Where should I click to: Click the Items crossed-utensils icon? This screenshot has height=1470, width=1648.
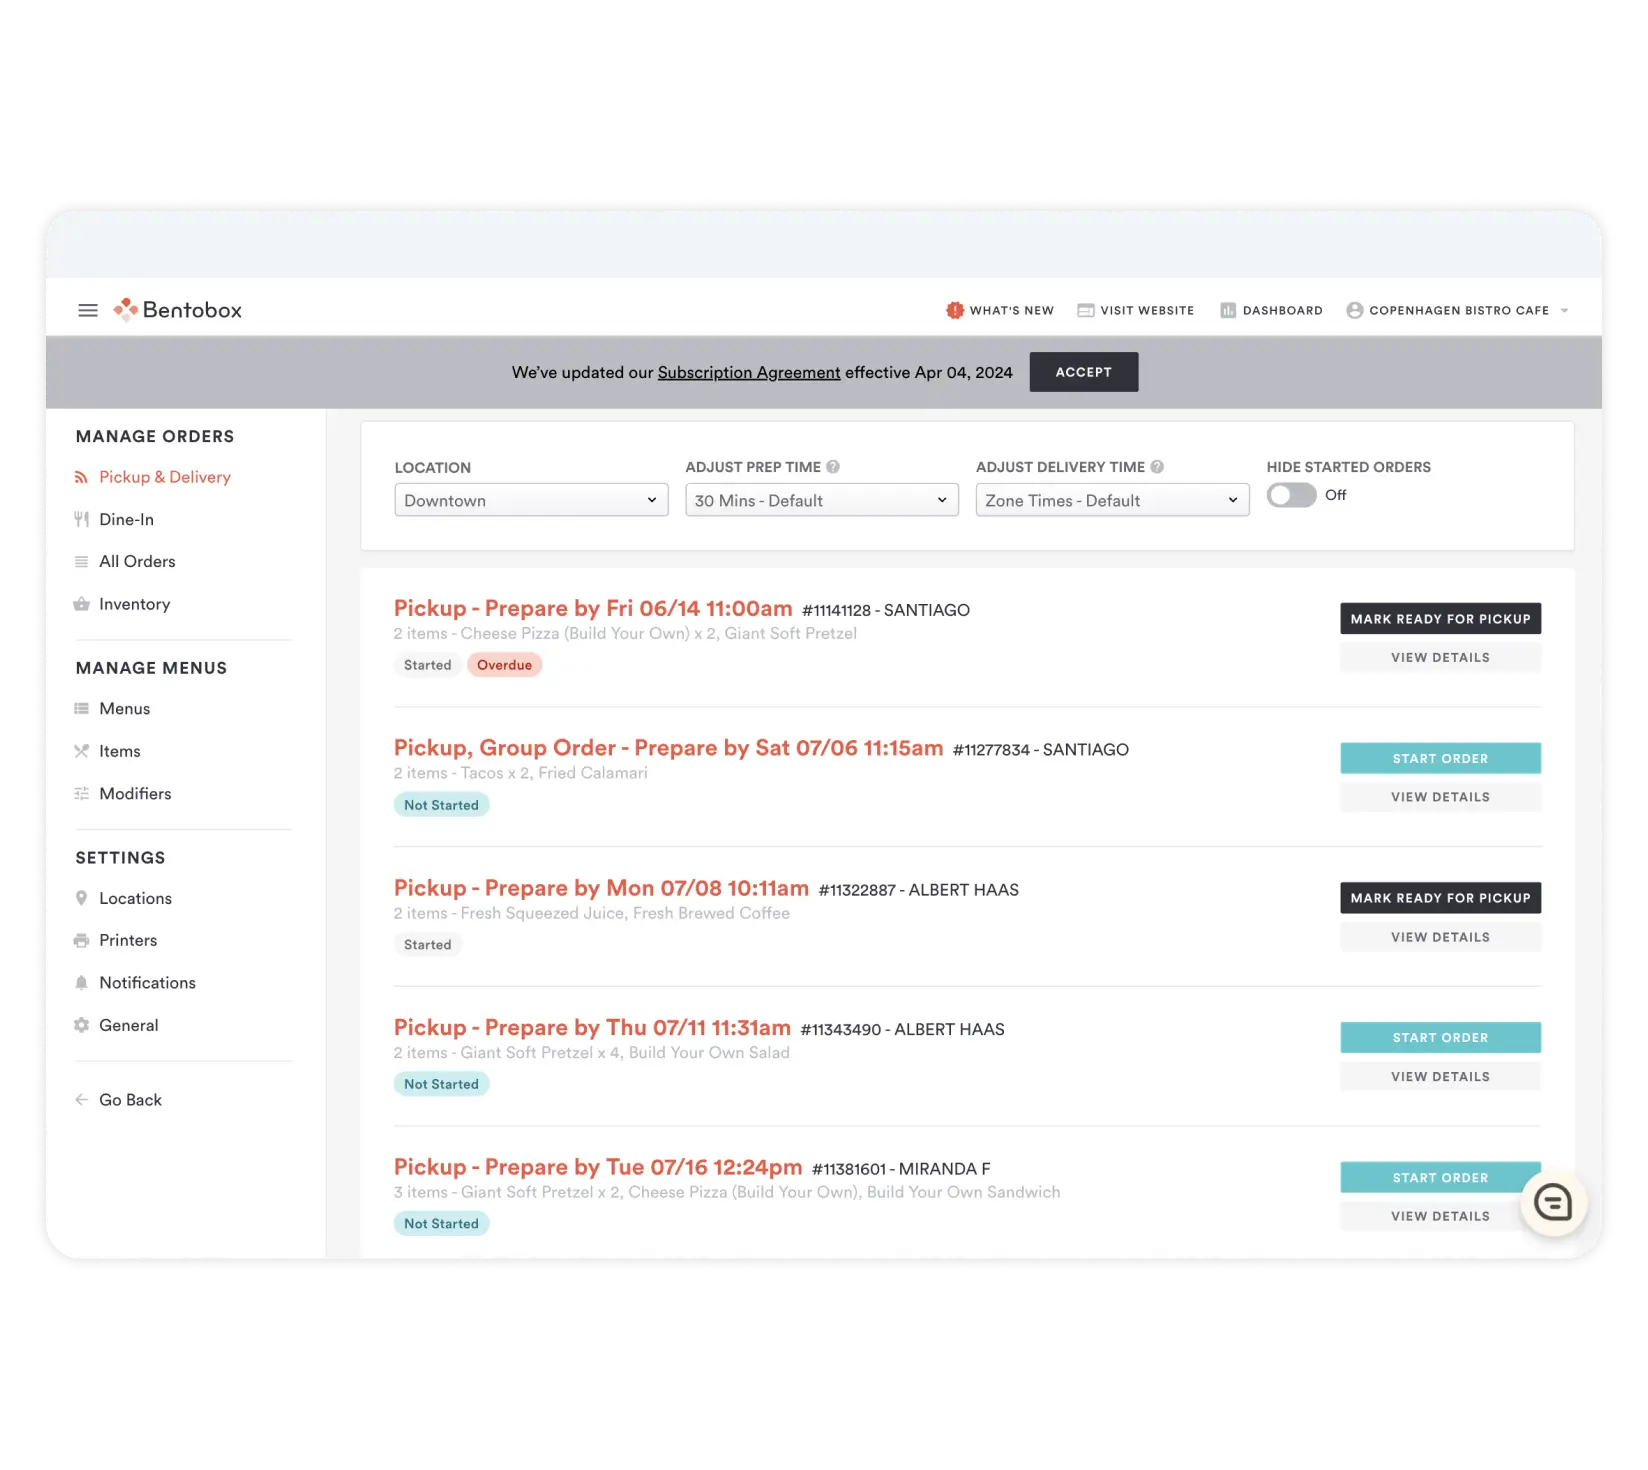tap(81, 751)
